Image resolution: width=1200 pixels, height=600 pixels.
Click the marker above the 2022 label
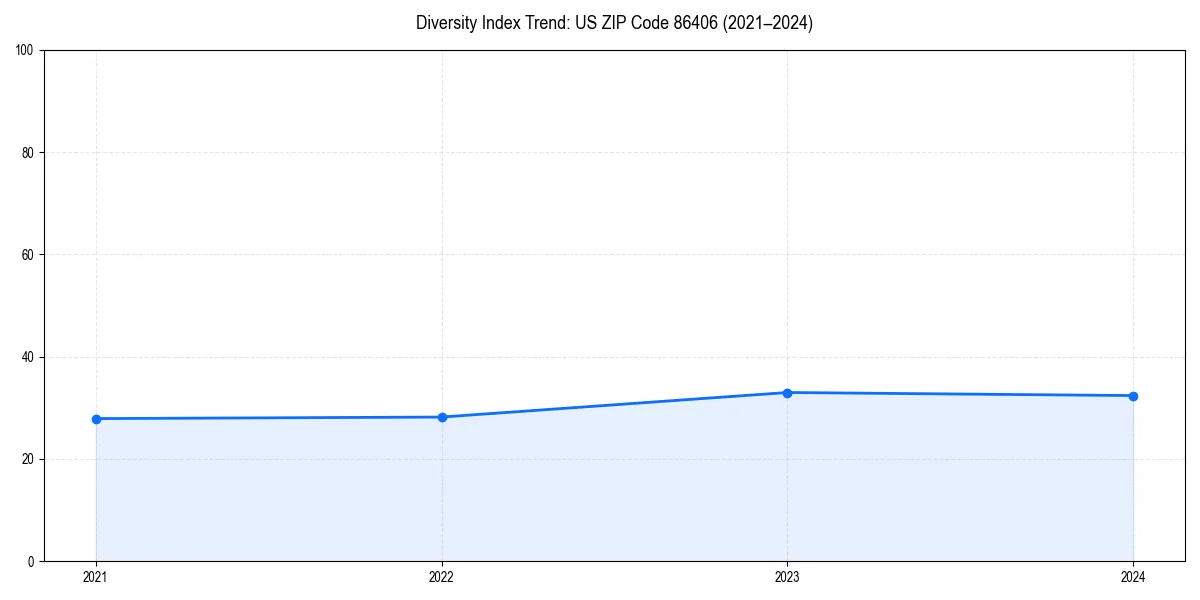click(x=442, y=417)
